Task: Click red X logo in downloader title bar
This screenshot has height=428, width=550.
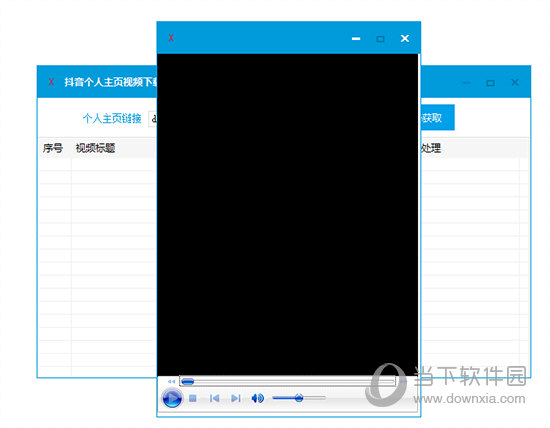Action: click(x=51, y=82)
